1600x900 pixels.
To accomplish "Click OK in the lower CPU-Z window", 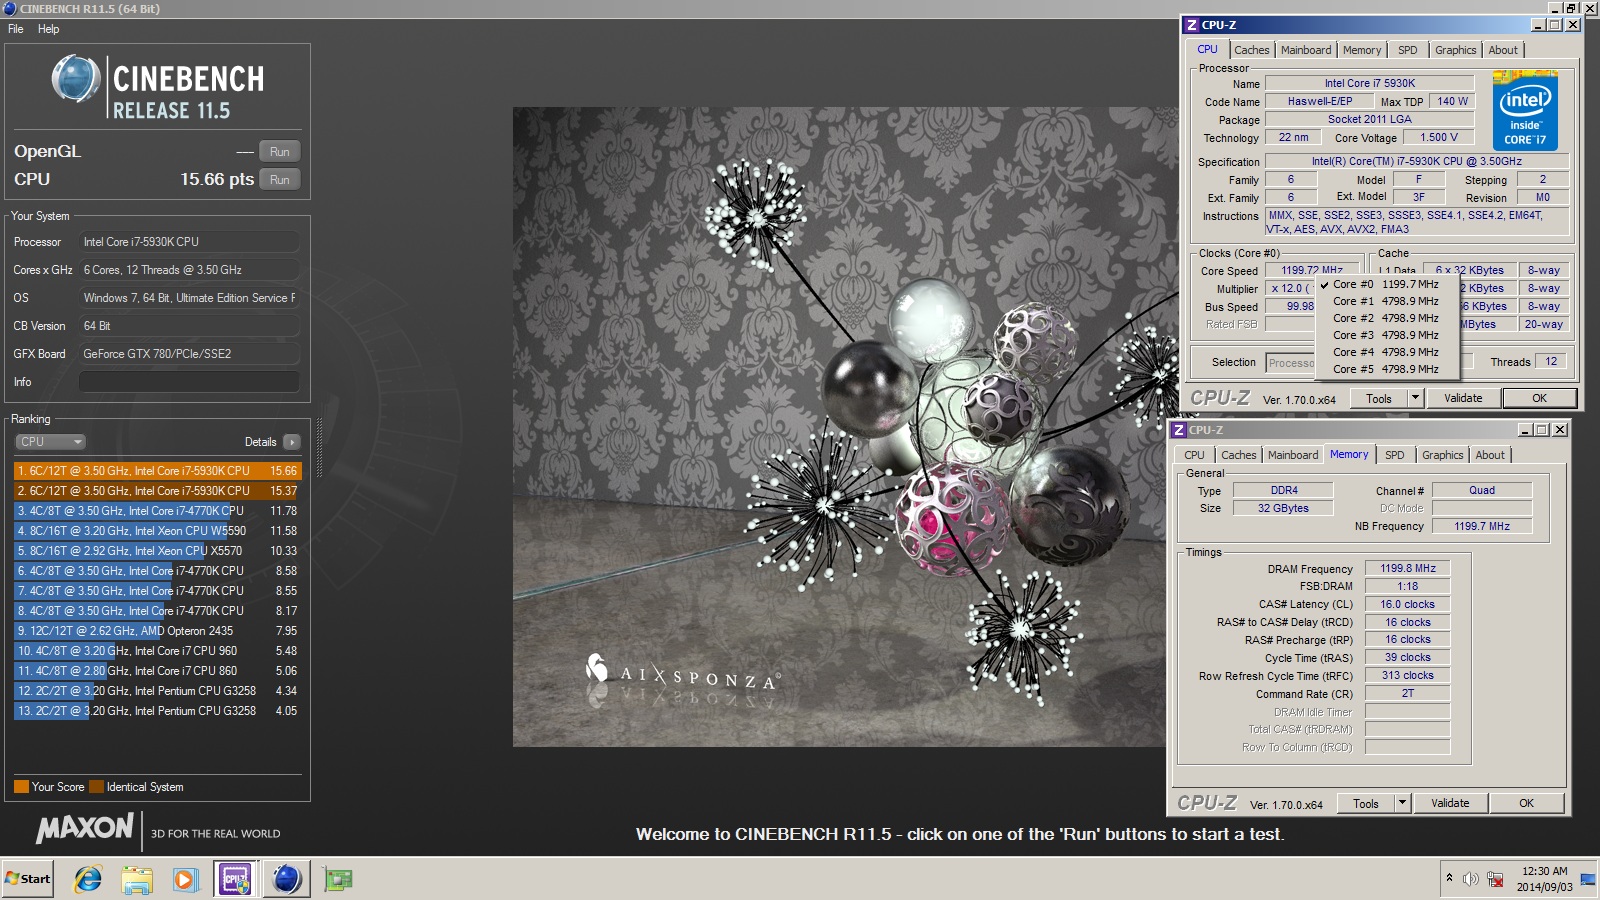I will point(1526,803).
